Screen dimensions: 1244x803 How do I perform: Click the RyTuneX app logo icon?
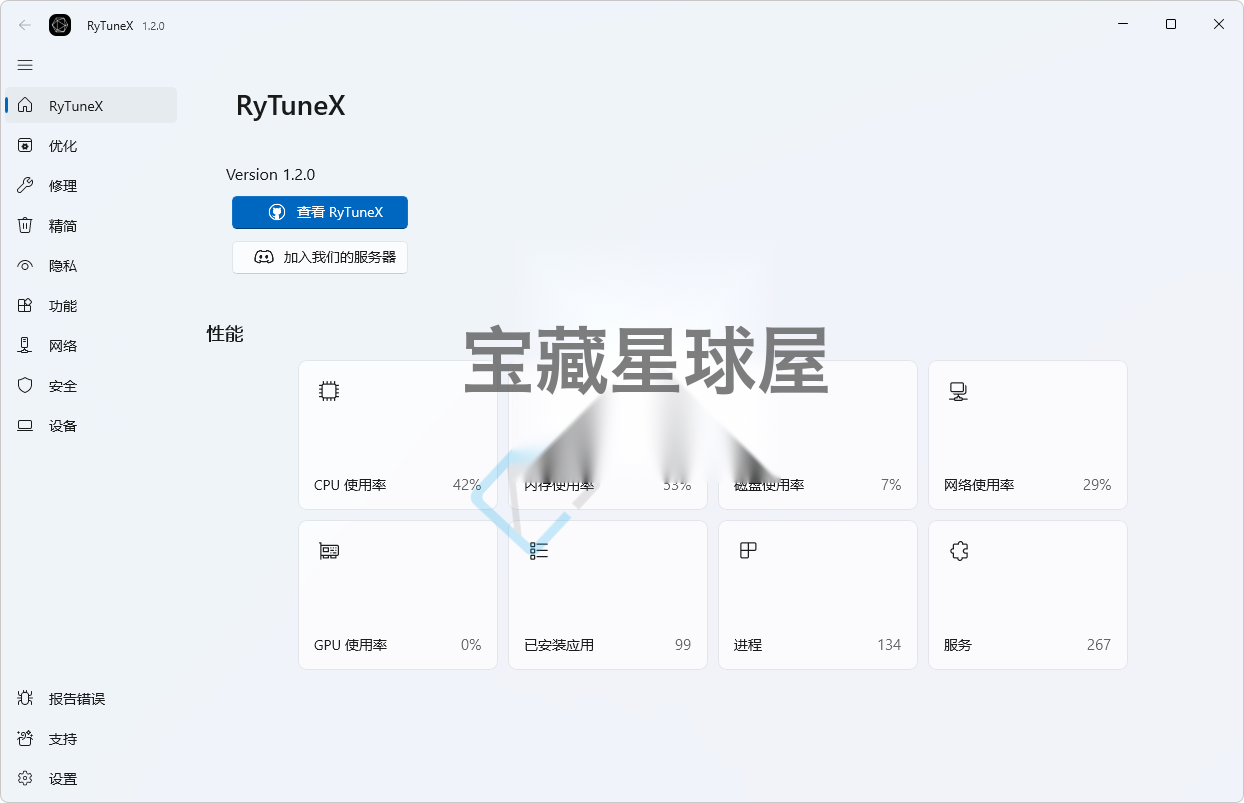(60, 25)
